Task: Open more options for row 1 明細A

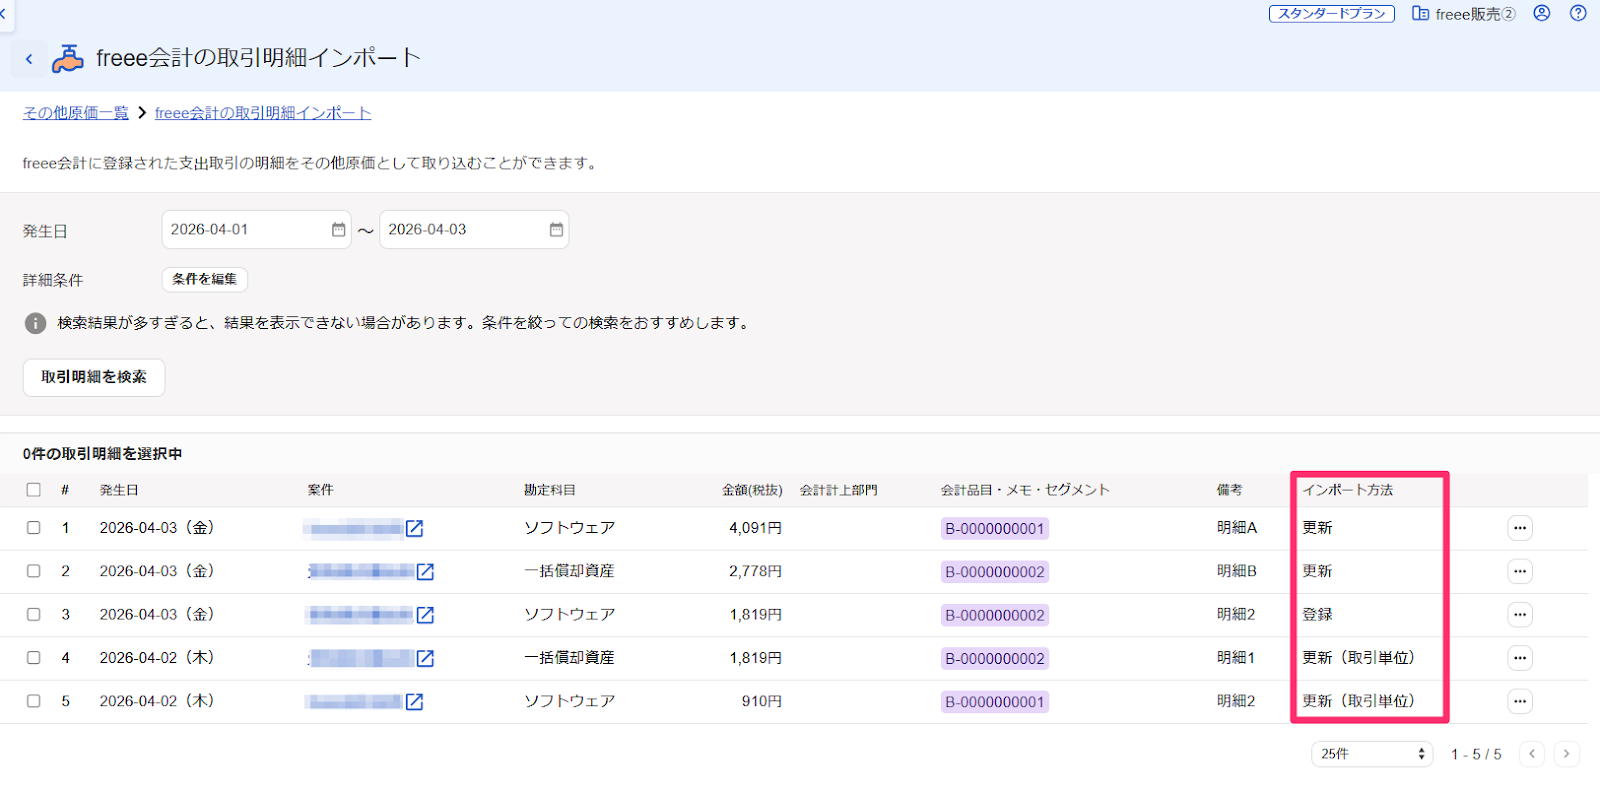Action: (1520, 528)
